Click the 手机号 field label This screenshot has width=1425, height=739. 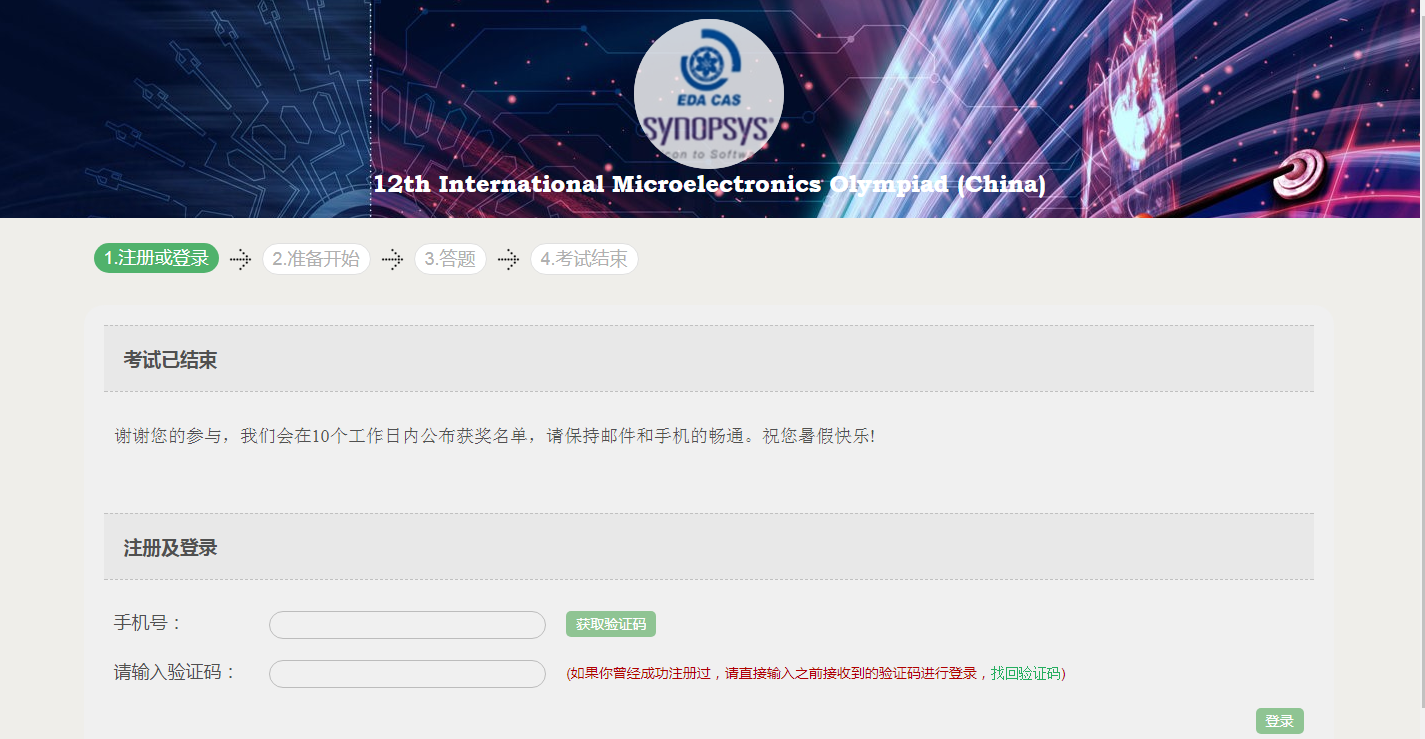(x=148, y=623)
